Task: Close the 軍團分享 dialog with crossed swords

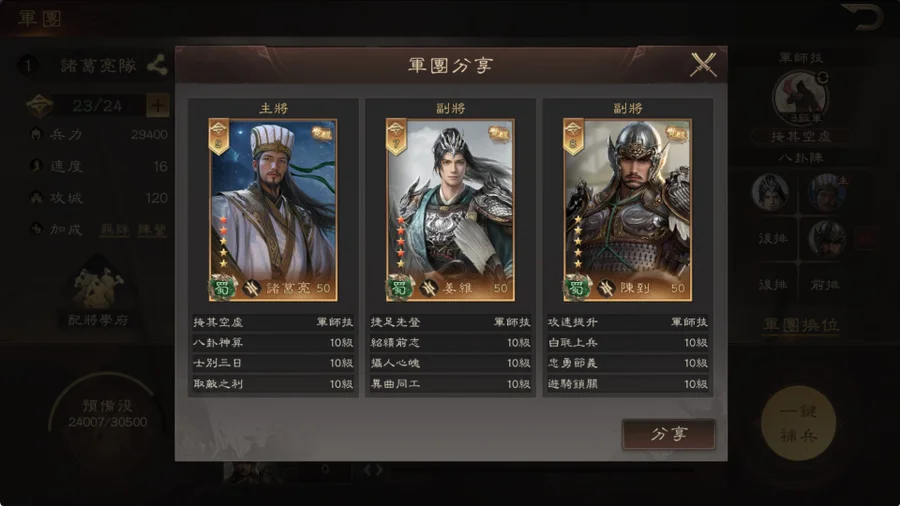Action: point(703,65)
